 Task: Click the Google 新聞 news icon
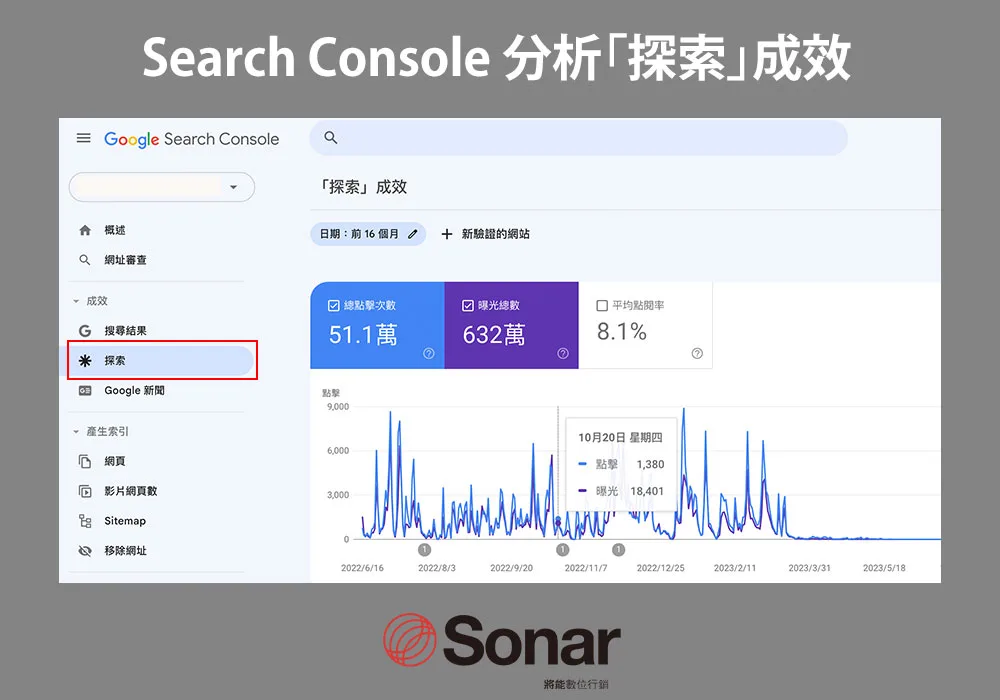85,391
